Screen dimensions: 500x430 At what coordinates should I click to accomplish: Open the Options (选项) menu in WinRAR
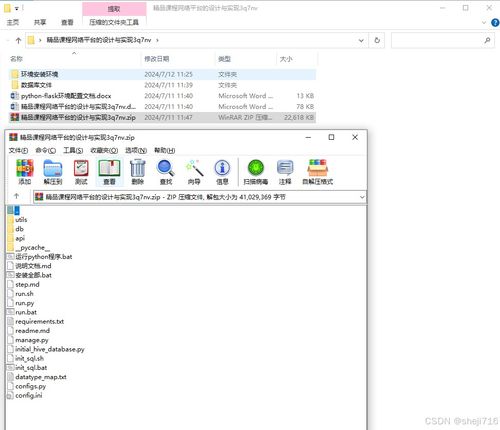click(136, 151)
